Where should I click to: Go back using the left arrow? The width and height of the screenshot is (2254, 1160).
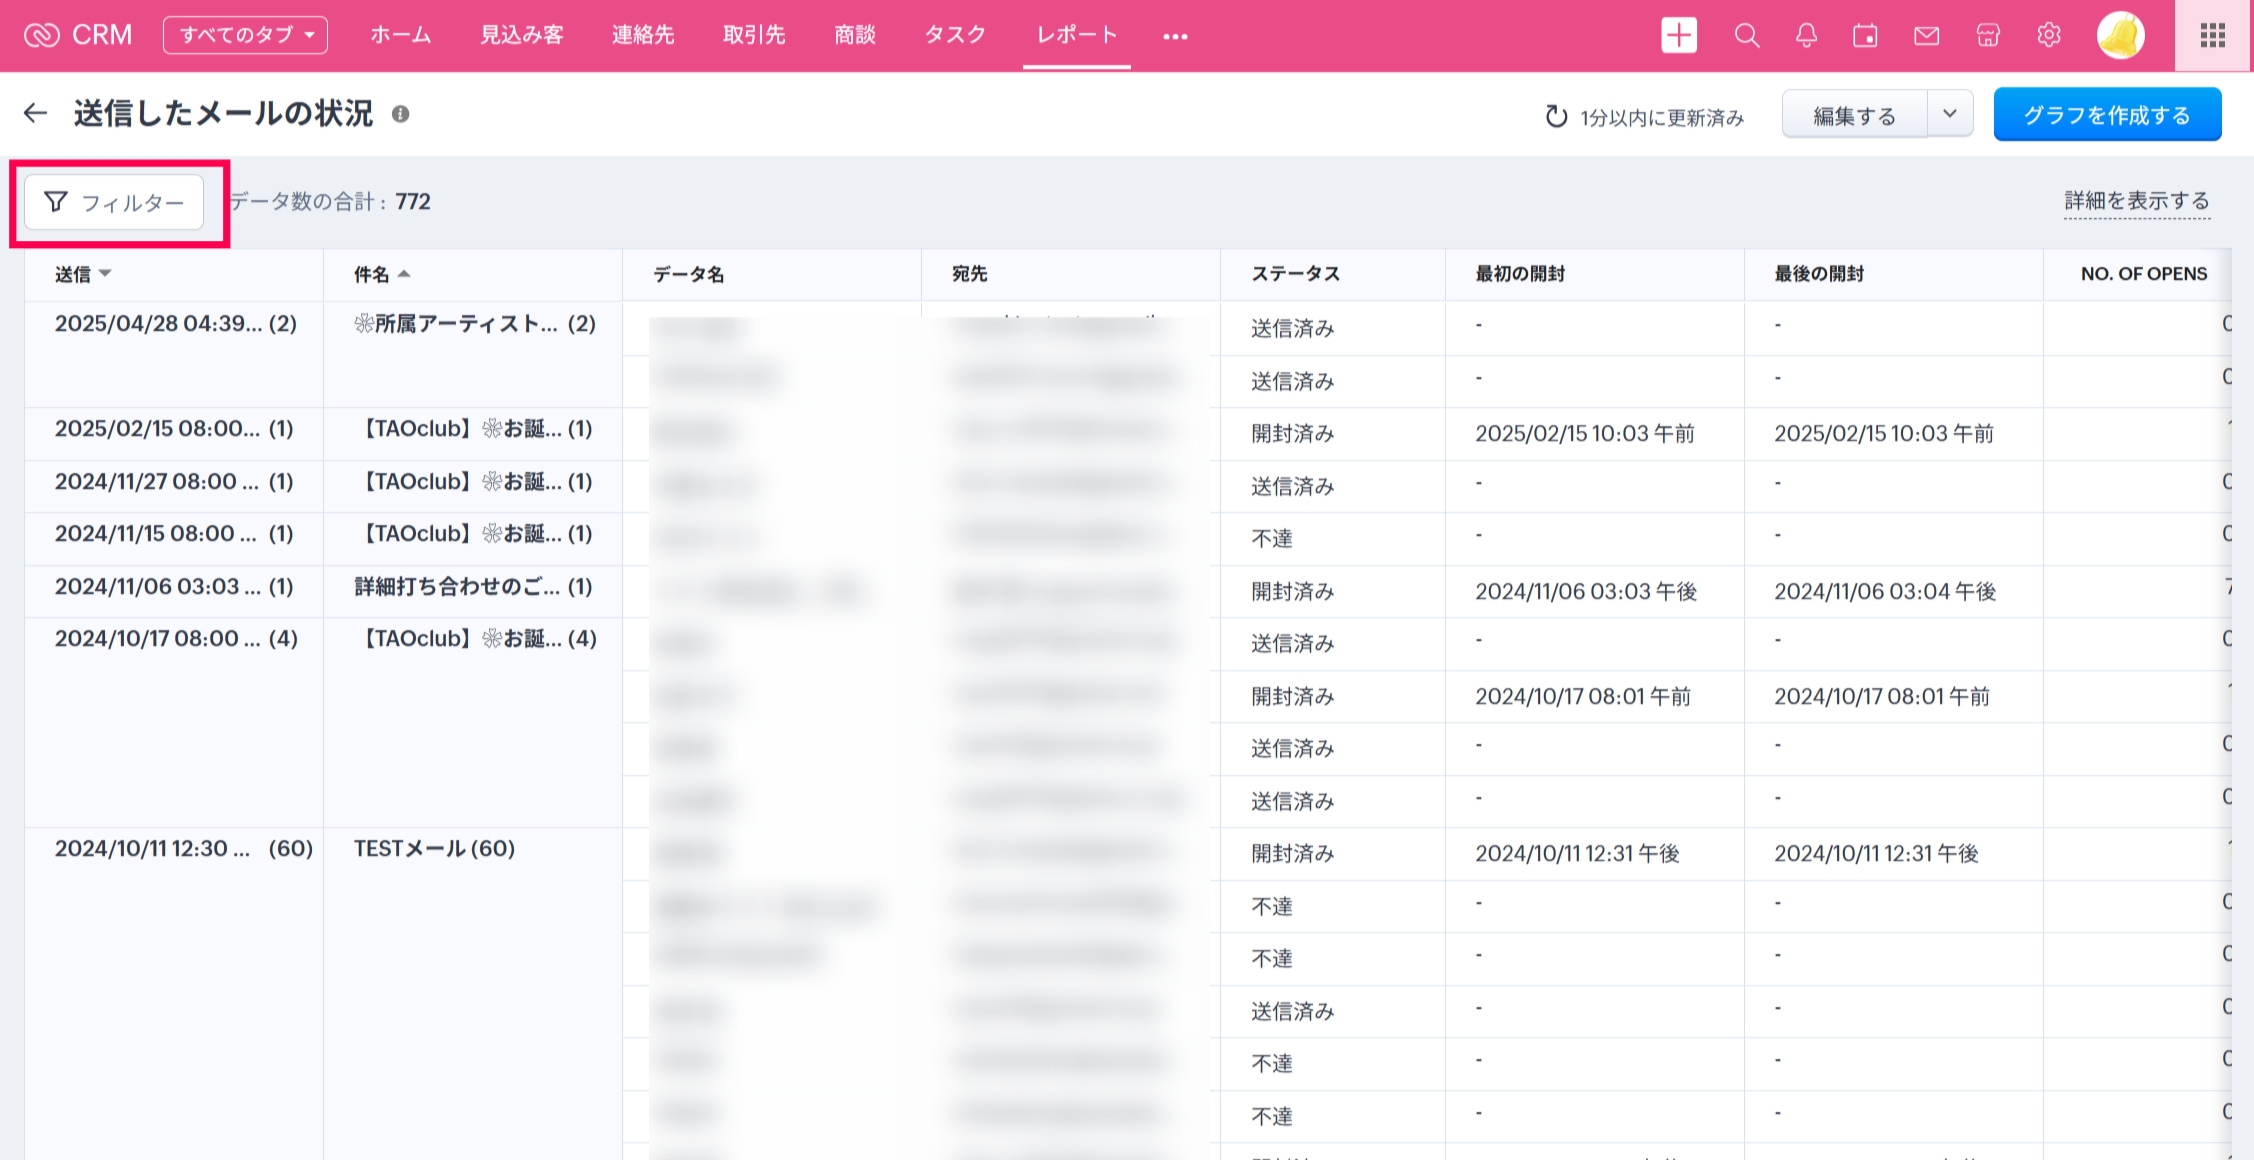coord(36,113)
